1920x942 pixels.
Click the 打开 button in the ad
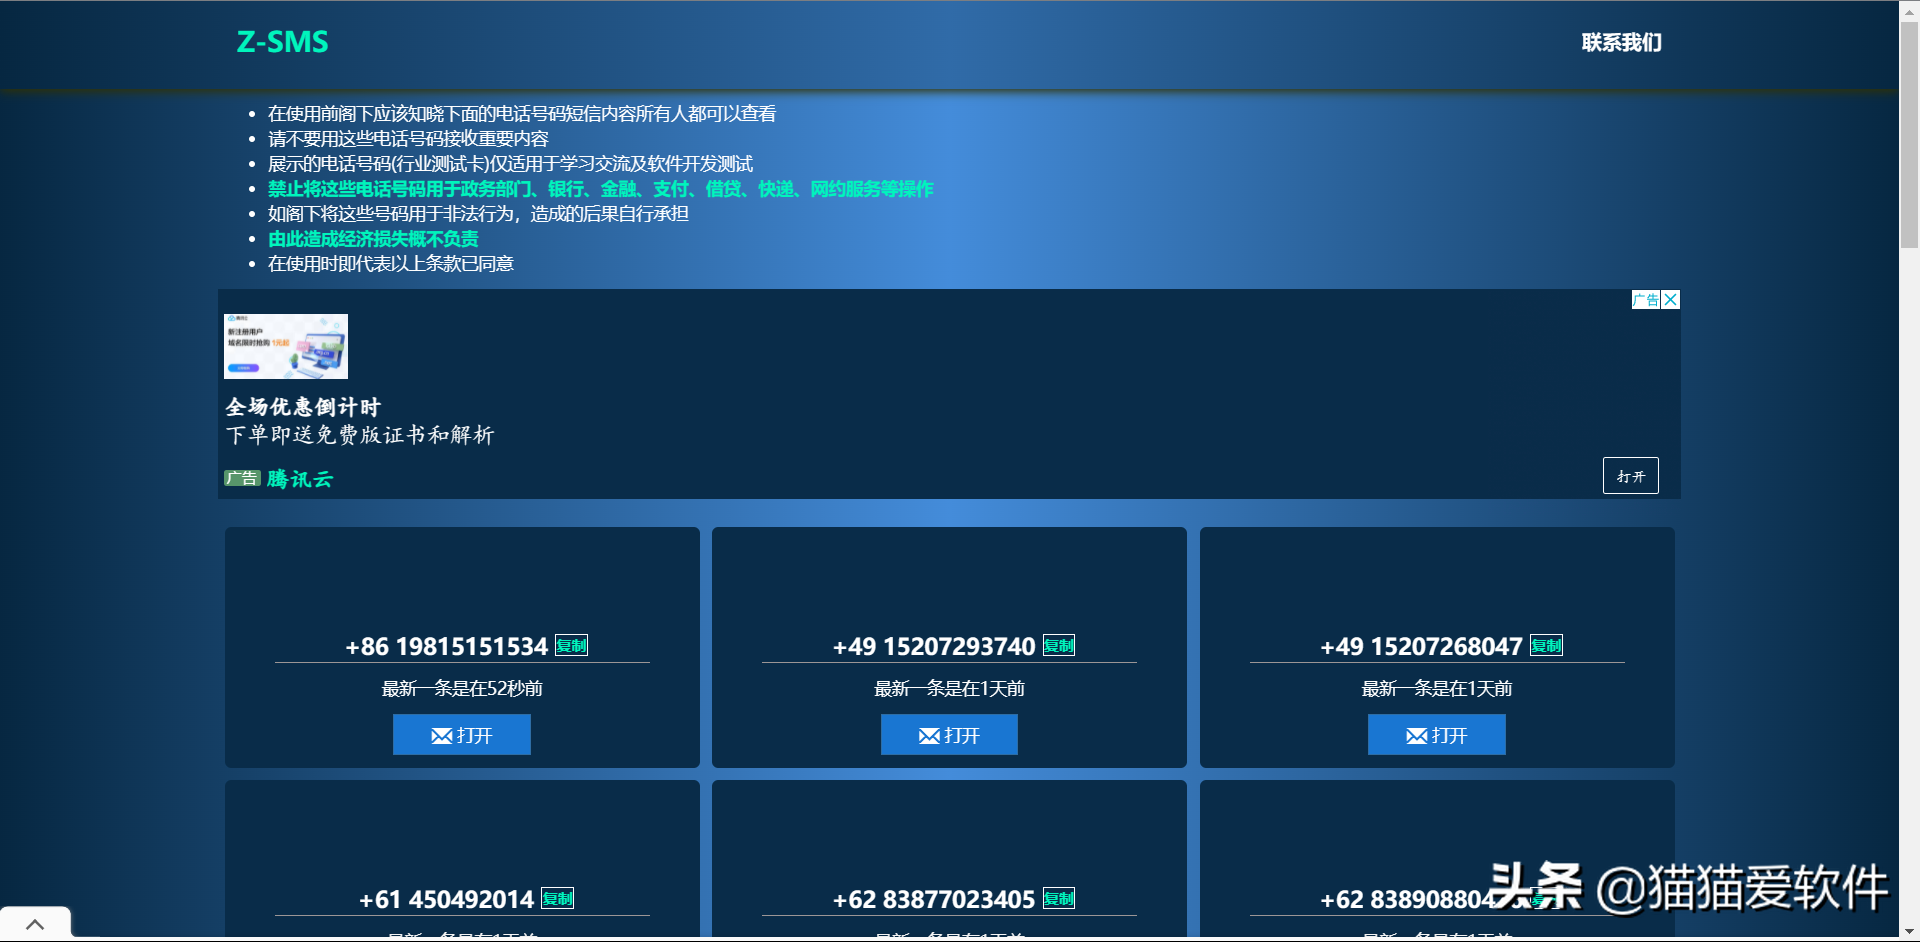(1631, 476)
